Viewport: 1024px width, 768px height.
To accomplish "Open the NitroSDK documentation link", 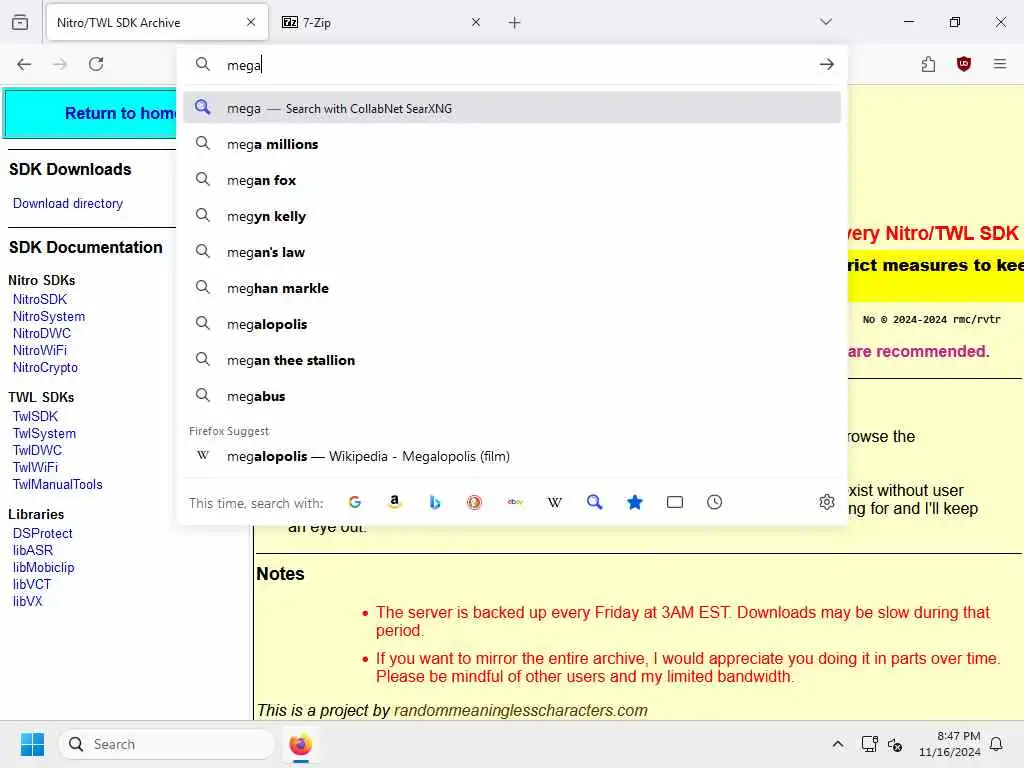I will (x=40, y=299).
